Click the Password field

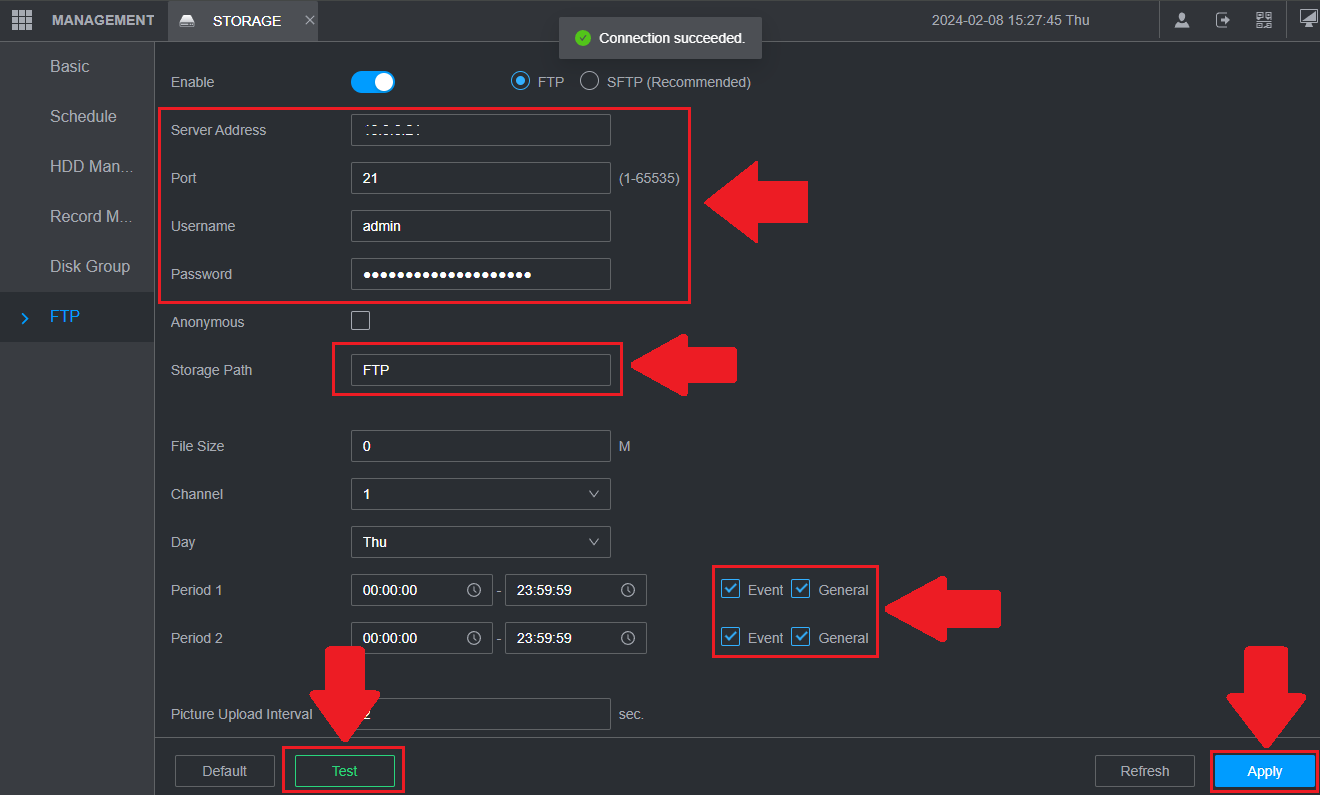click(481, 274)
